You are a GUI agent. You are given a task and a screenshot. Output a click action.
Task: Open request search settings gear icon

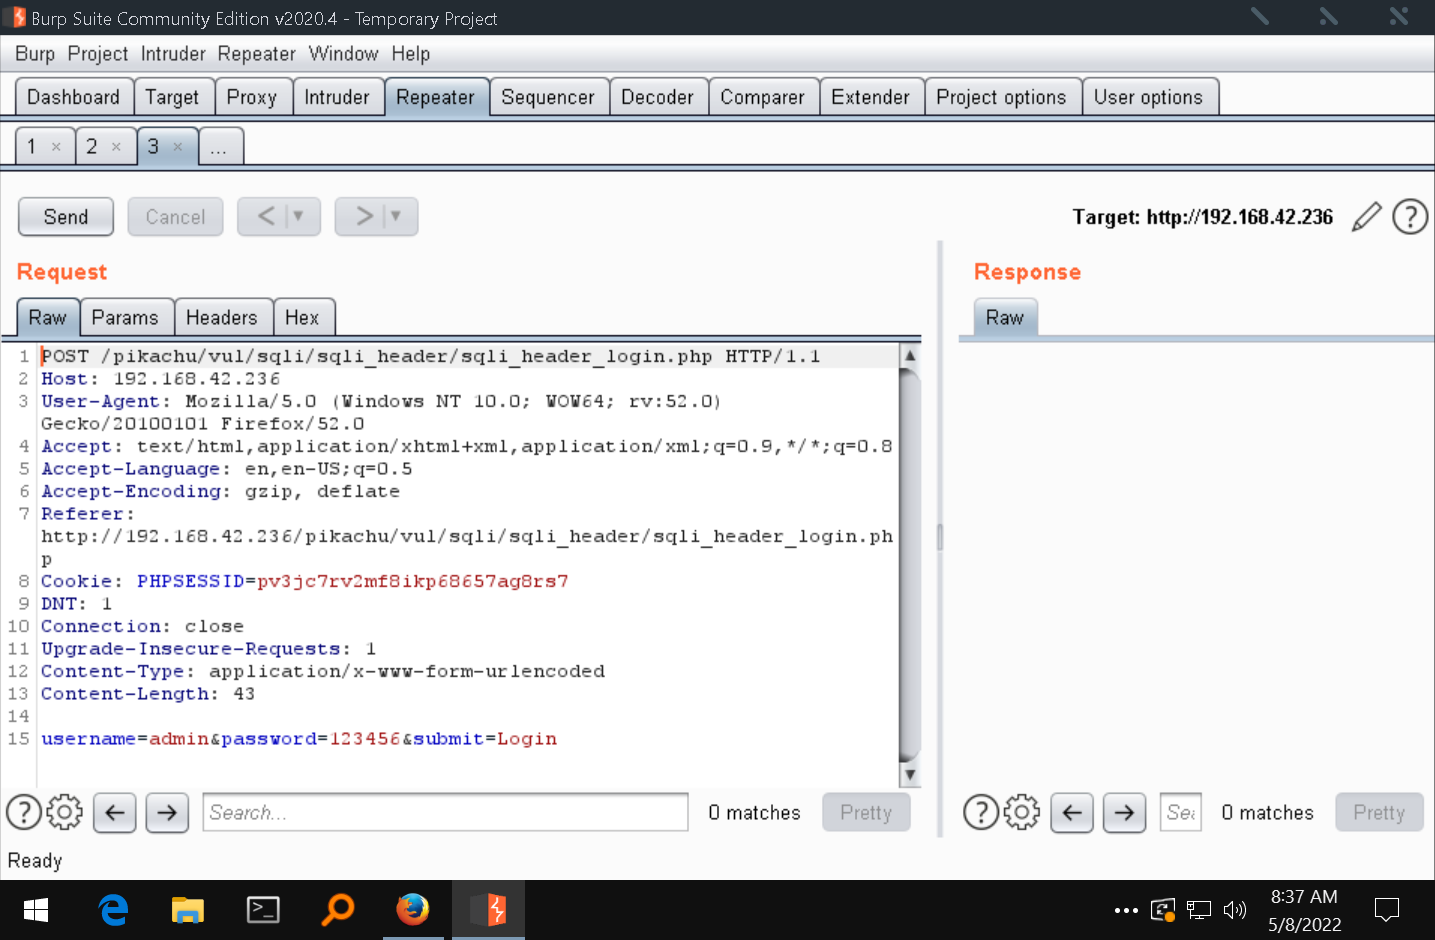[x=65, y=812]
